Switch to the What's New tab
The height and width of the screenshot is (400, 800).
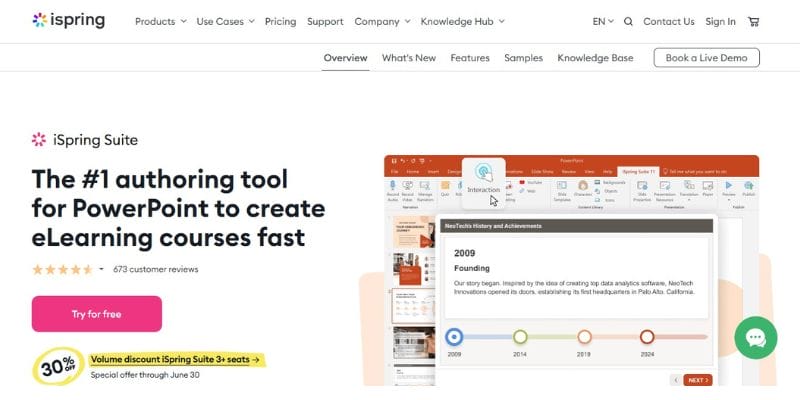point(409,58)
